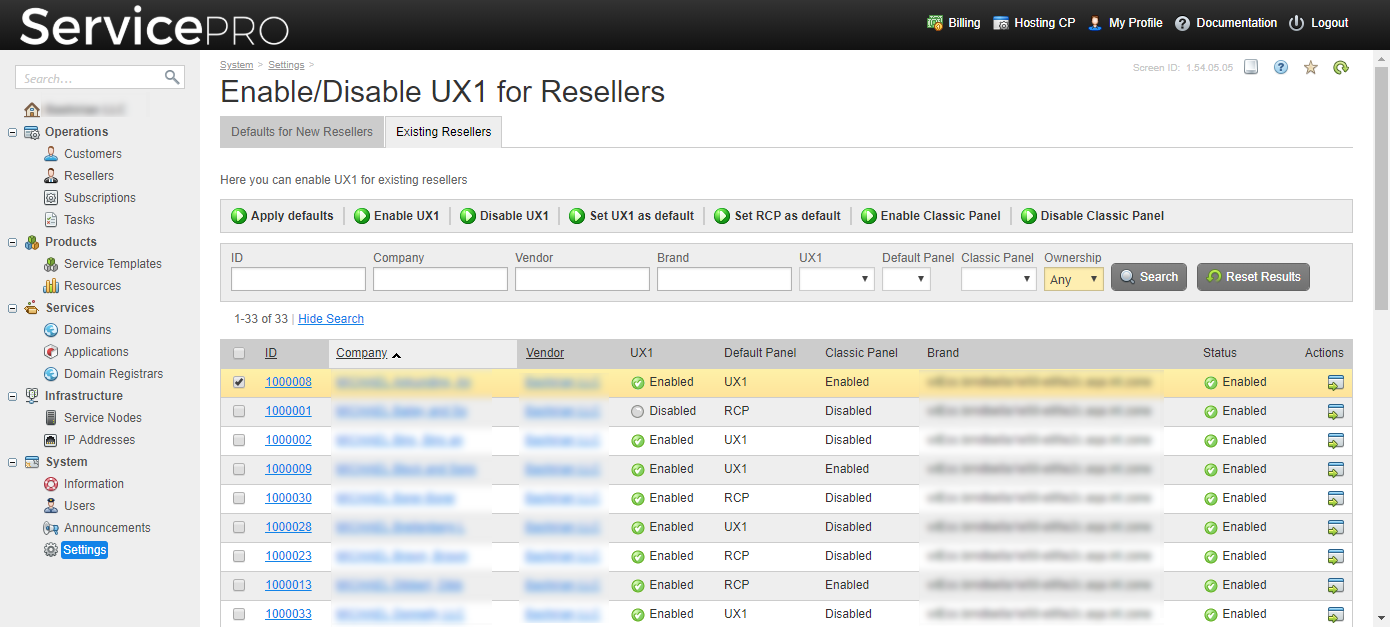This screenshot has height=627, width=1390.
Task: Open the actions icon for reseller 1000013
Action: click(1335, 585)
